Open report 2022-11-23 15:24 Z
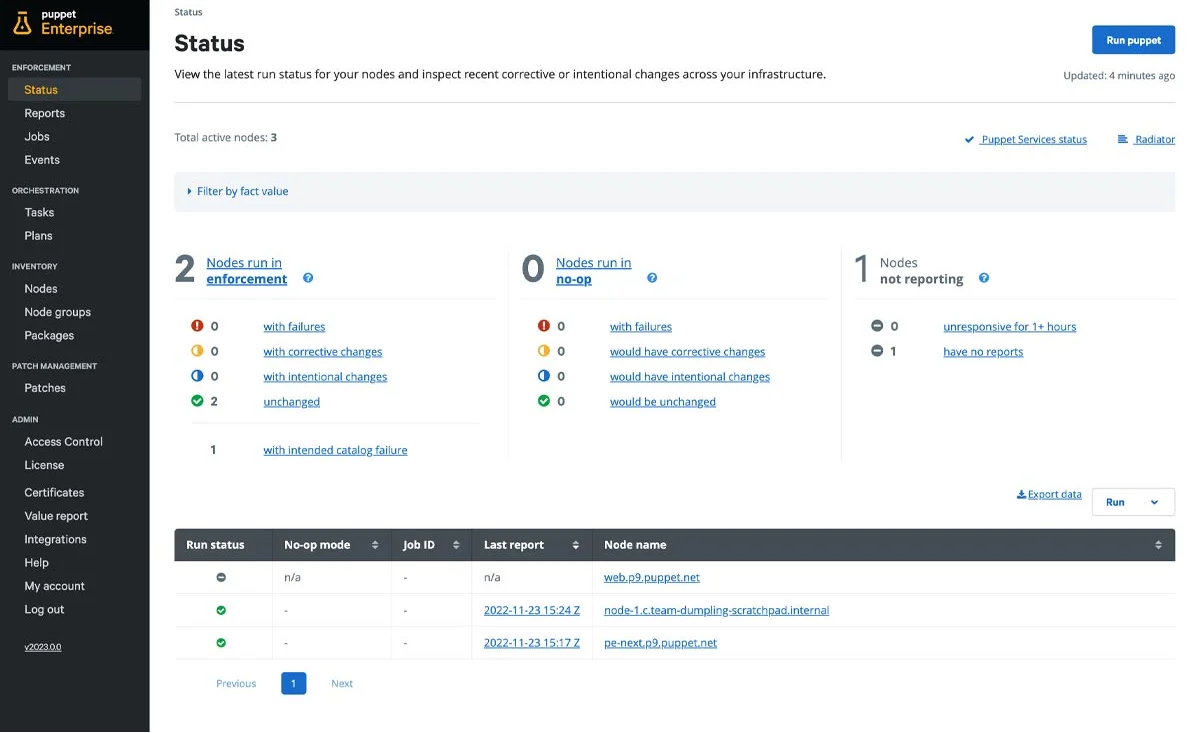 (x=532, y=610)
